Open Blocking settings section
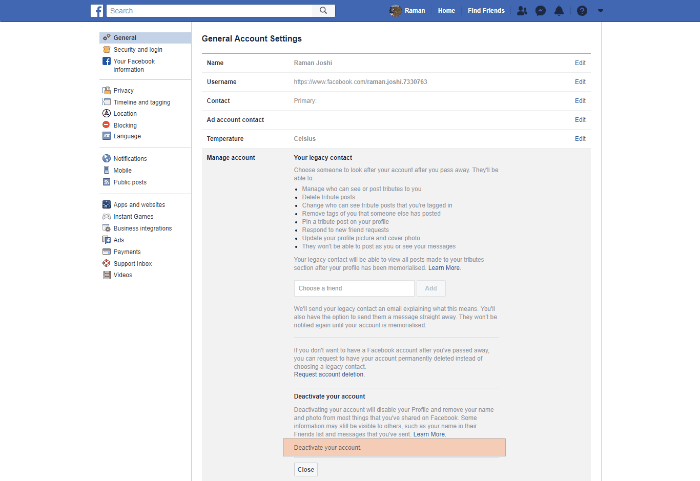The width and height of the screenshot is (700, 481). coord(125,125)
